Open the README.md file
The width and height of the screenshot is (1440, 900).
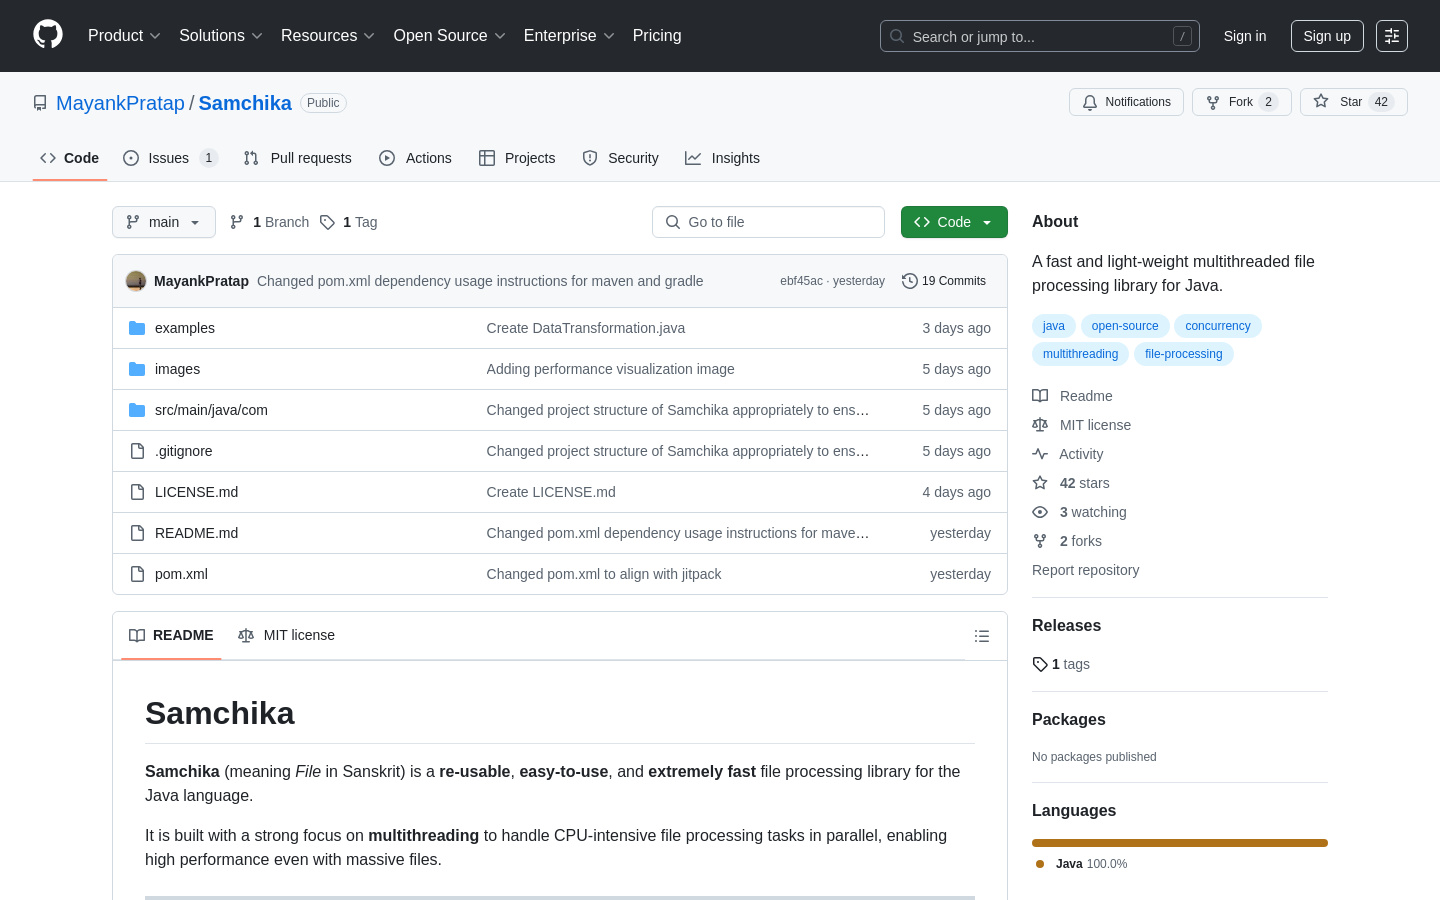(196, 533)
